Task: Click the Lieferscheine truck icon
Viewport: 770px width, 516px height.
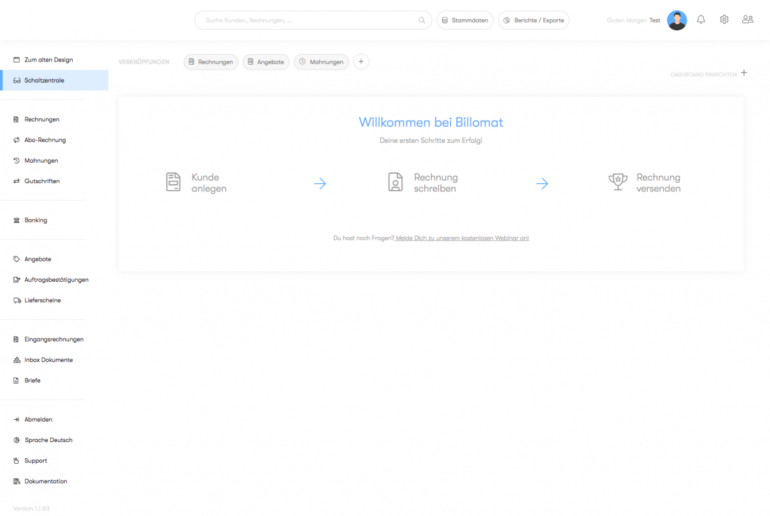Action: 17,300
